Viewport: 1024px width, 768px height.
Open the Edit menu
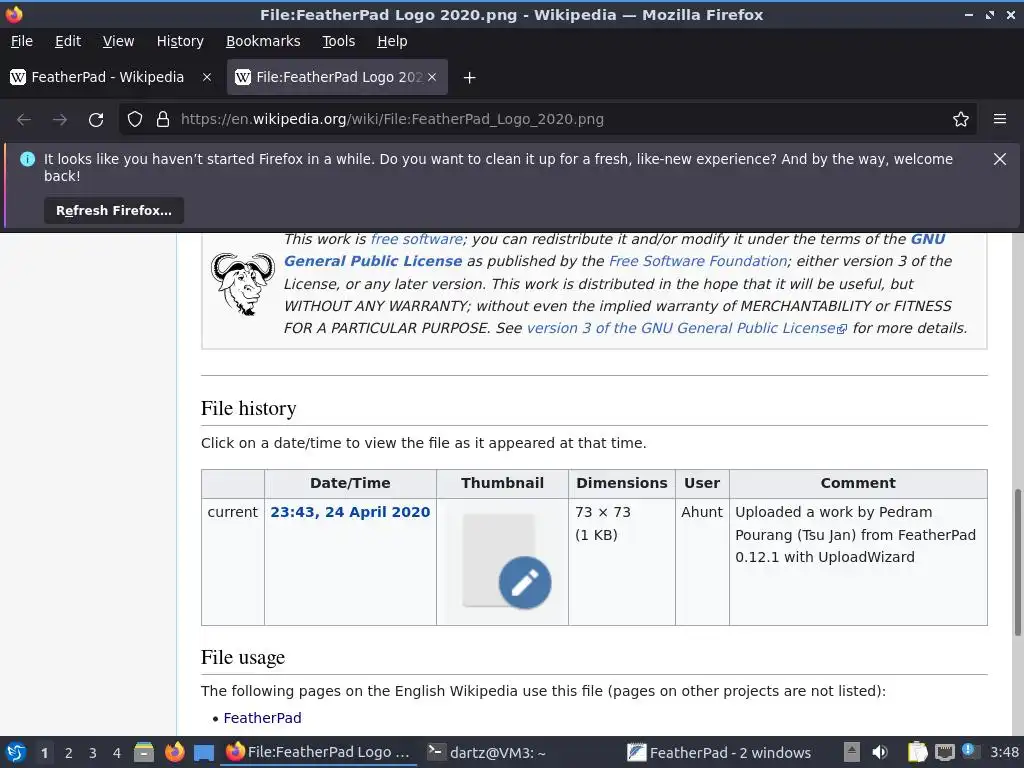point(68,41)
